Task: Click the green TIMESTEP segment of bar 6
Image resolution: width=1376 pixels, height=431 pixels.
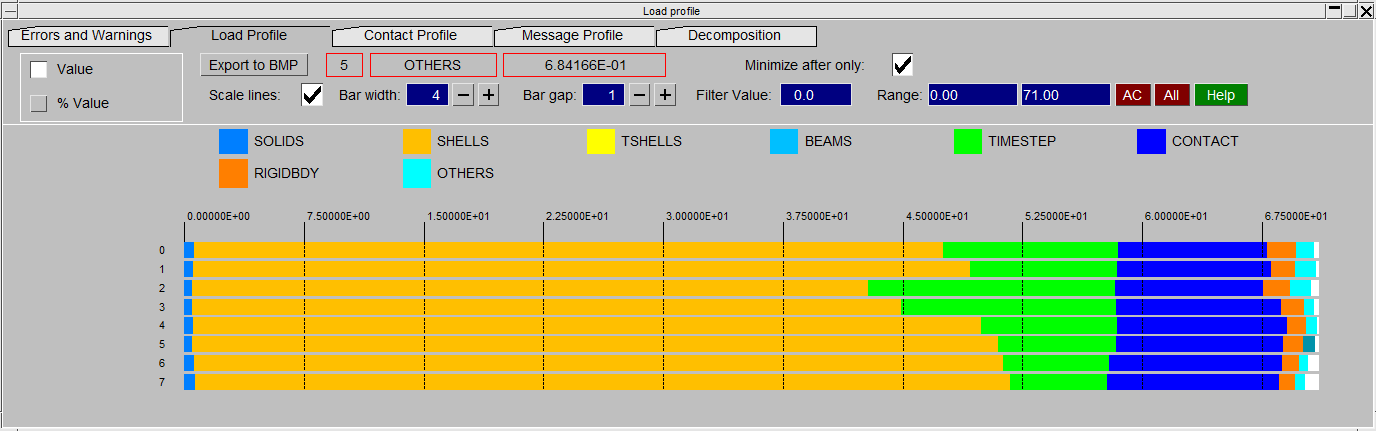Action: 1056,364
